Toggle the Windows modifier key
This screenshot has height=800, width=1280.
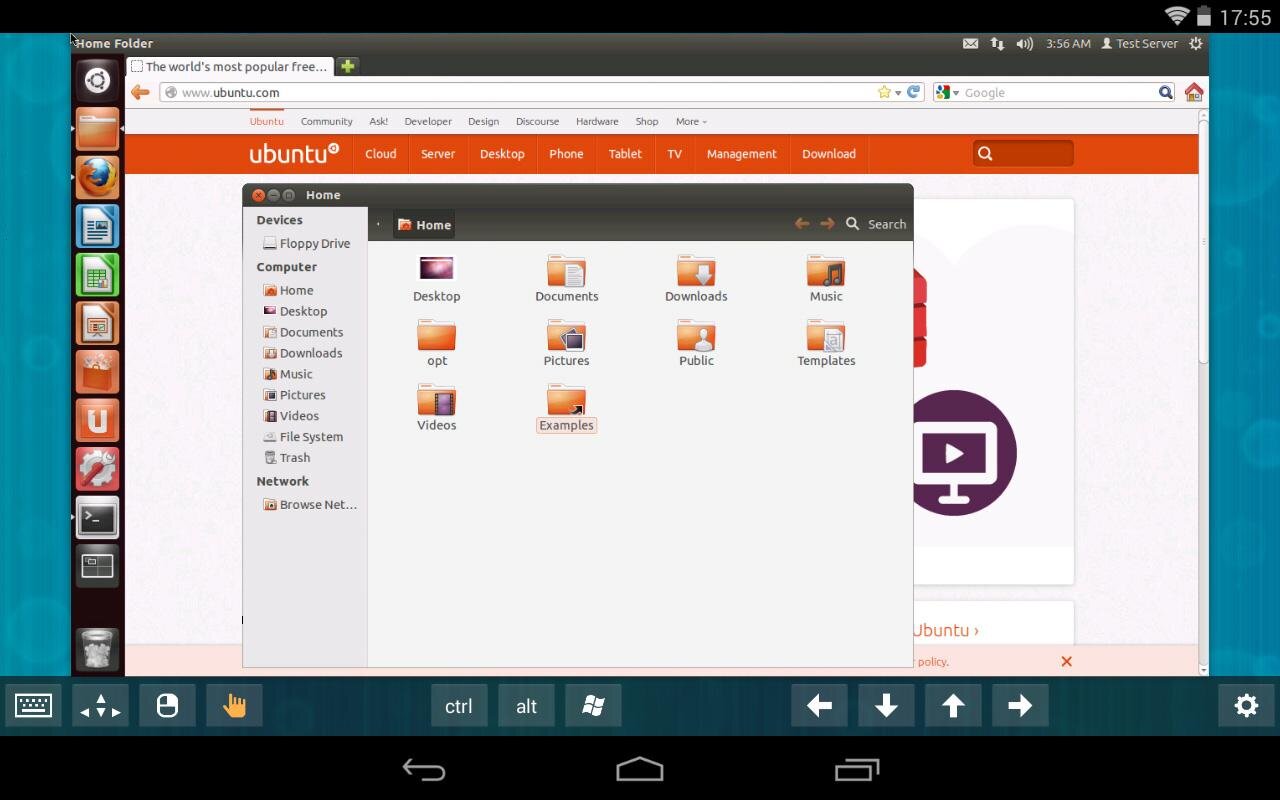(x=593, y=706)
